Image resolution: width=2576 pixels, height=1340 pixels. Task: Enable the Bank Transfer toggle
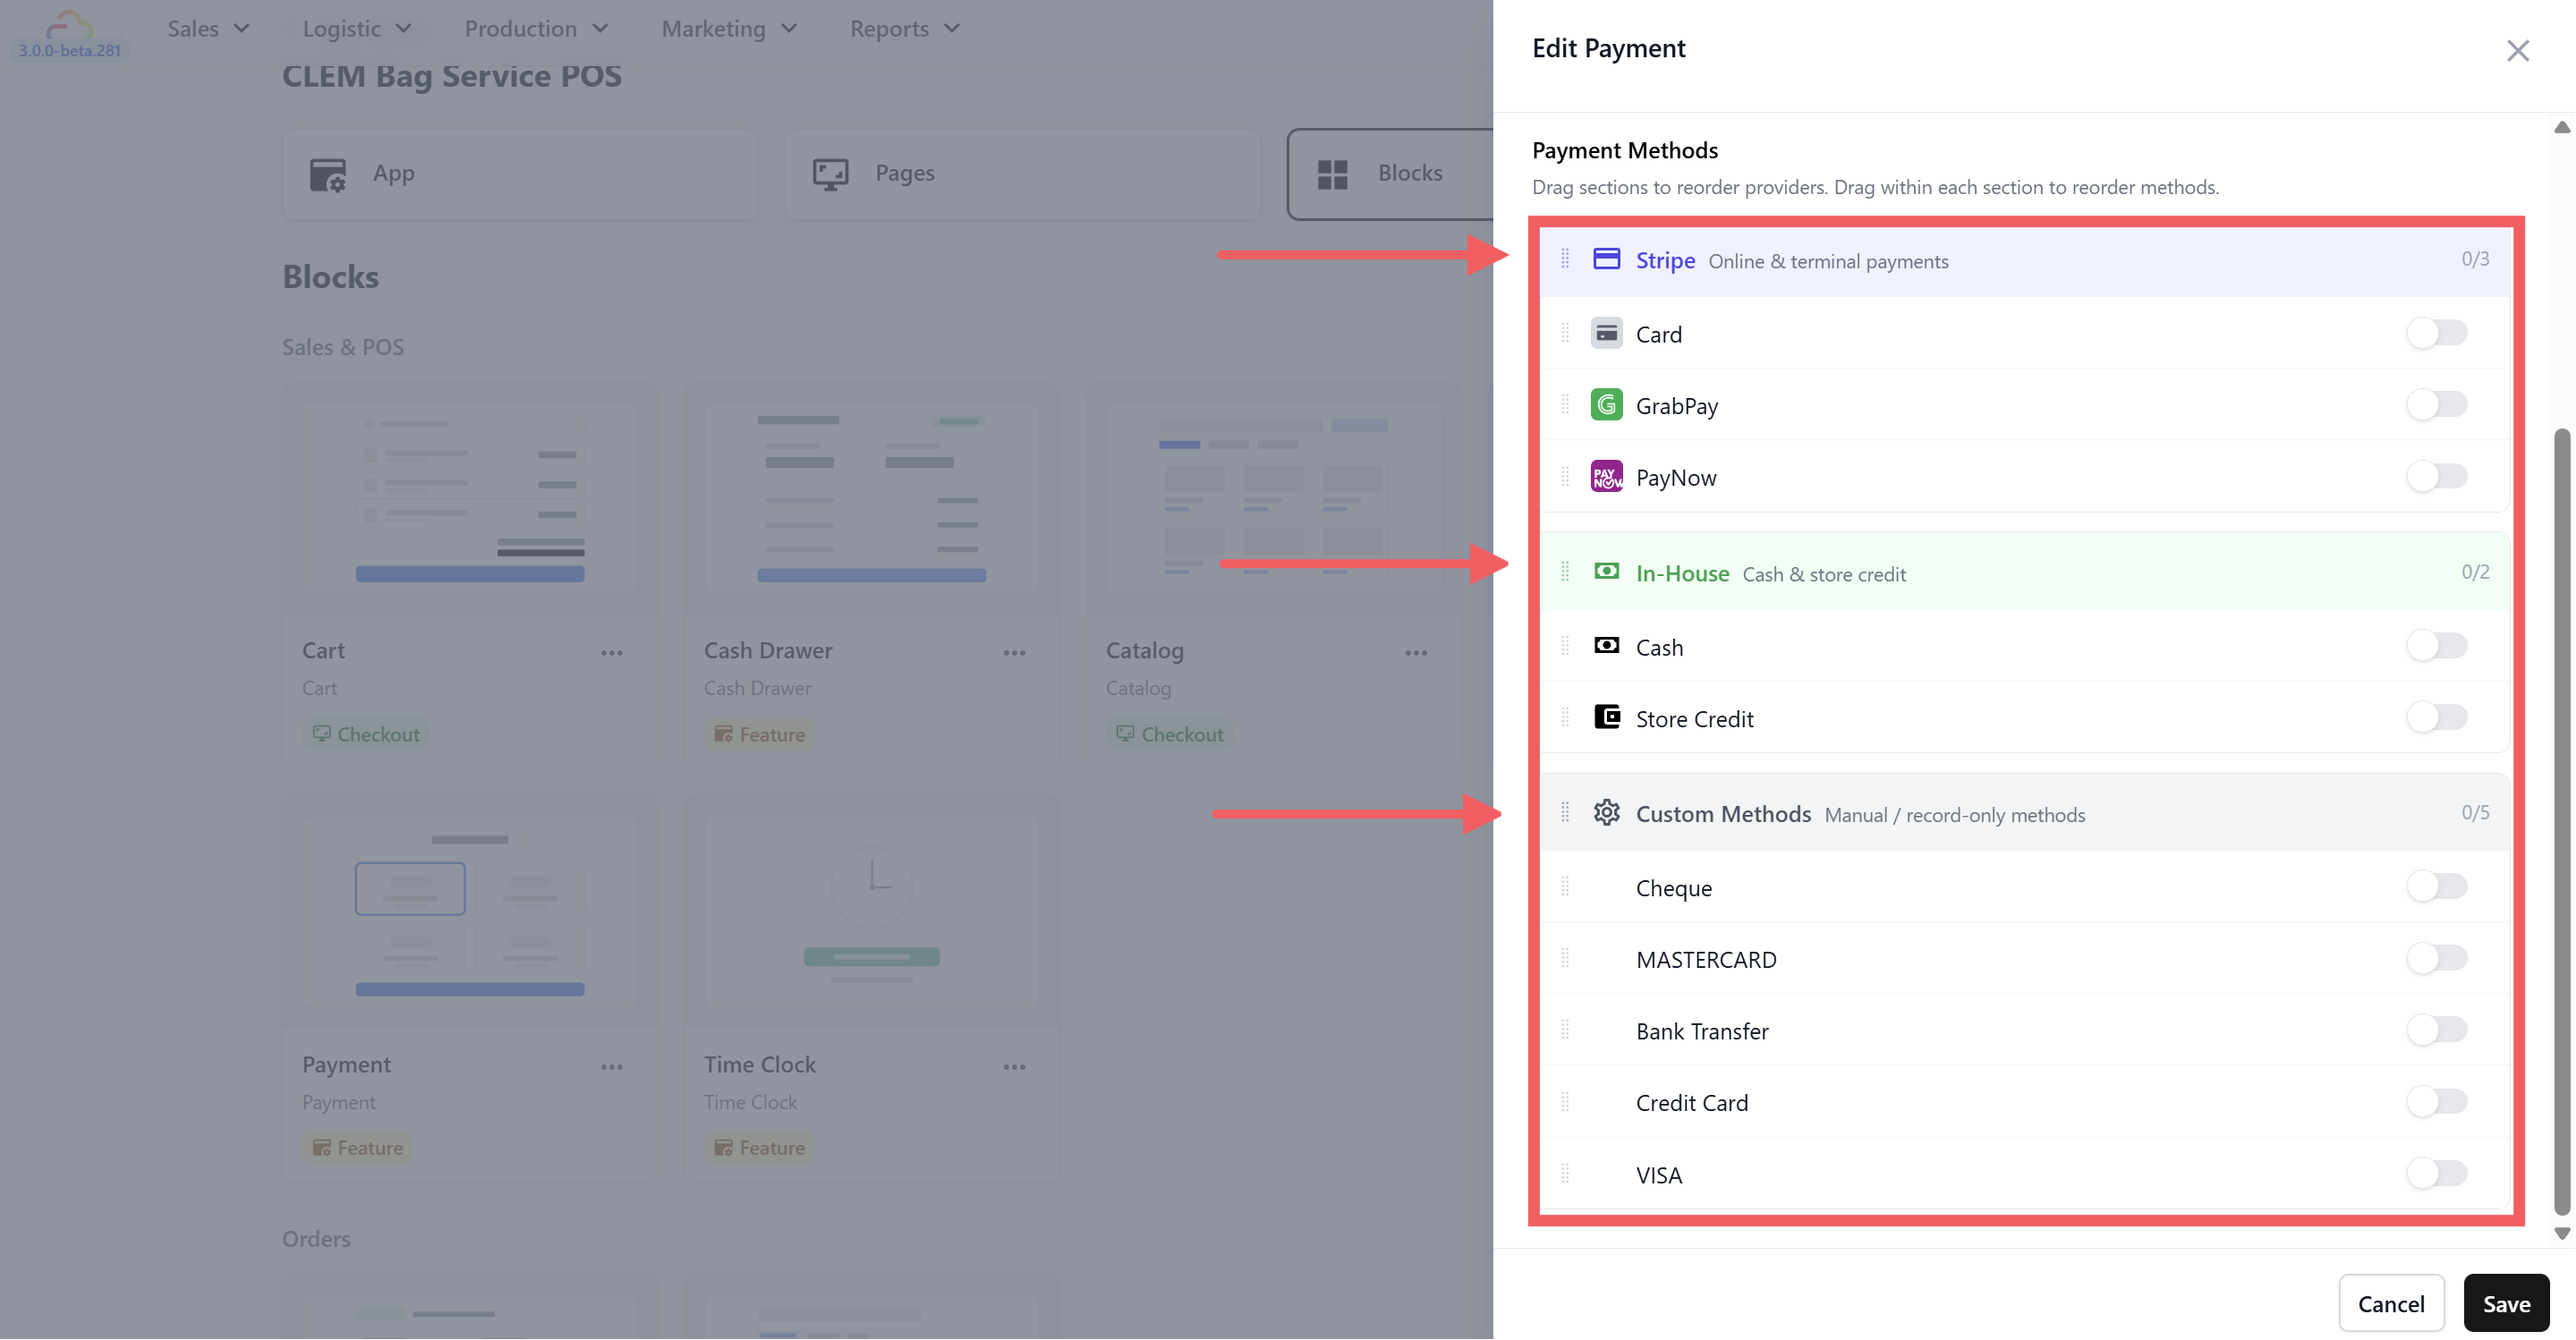point(2436,1029)
